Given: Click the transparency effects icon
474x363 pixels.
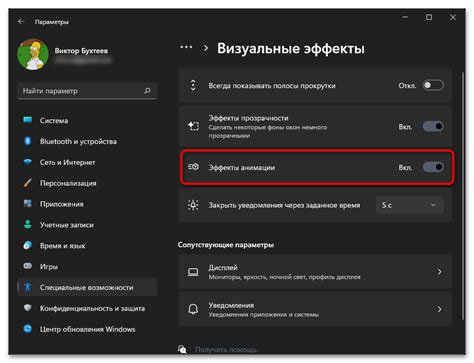Looking at the screenshot, I should [193, 126].
